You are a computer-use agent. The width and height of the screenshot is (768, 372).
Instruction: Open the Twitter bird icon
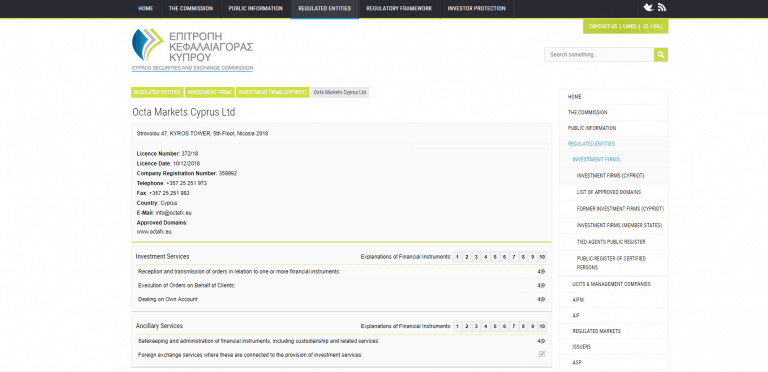point(648,7)
